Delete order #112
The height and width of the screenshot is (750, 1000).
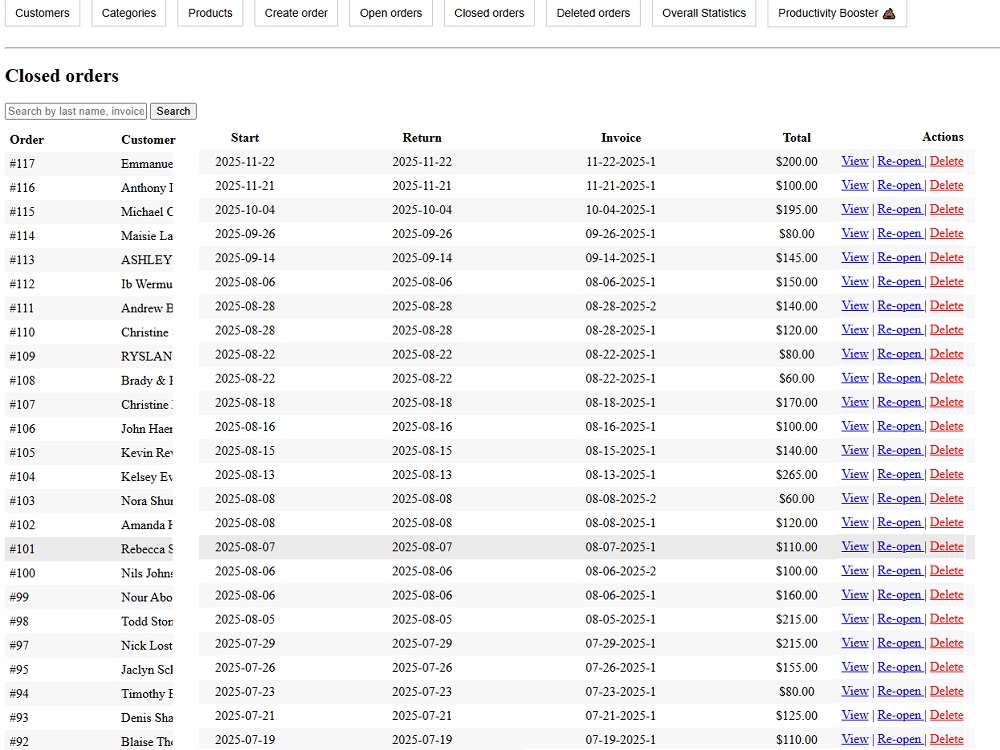pyautogui.click(x=946, y=281)
